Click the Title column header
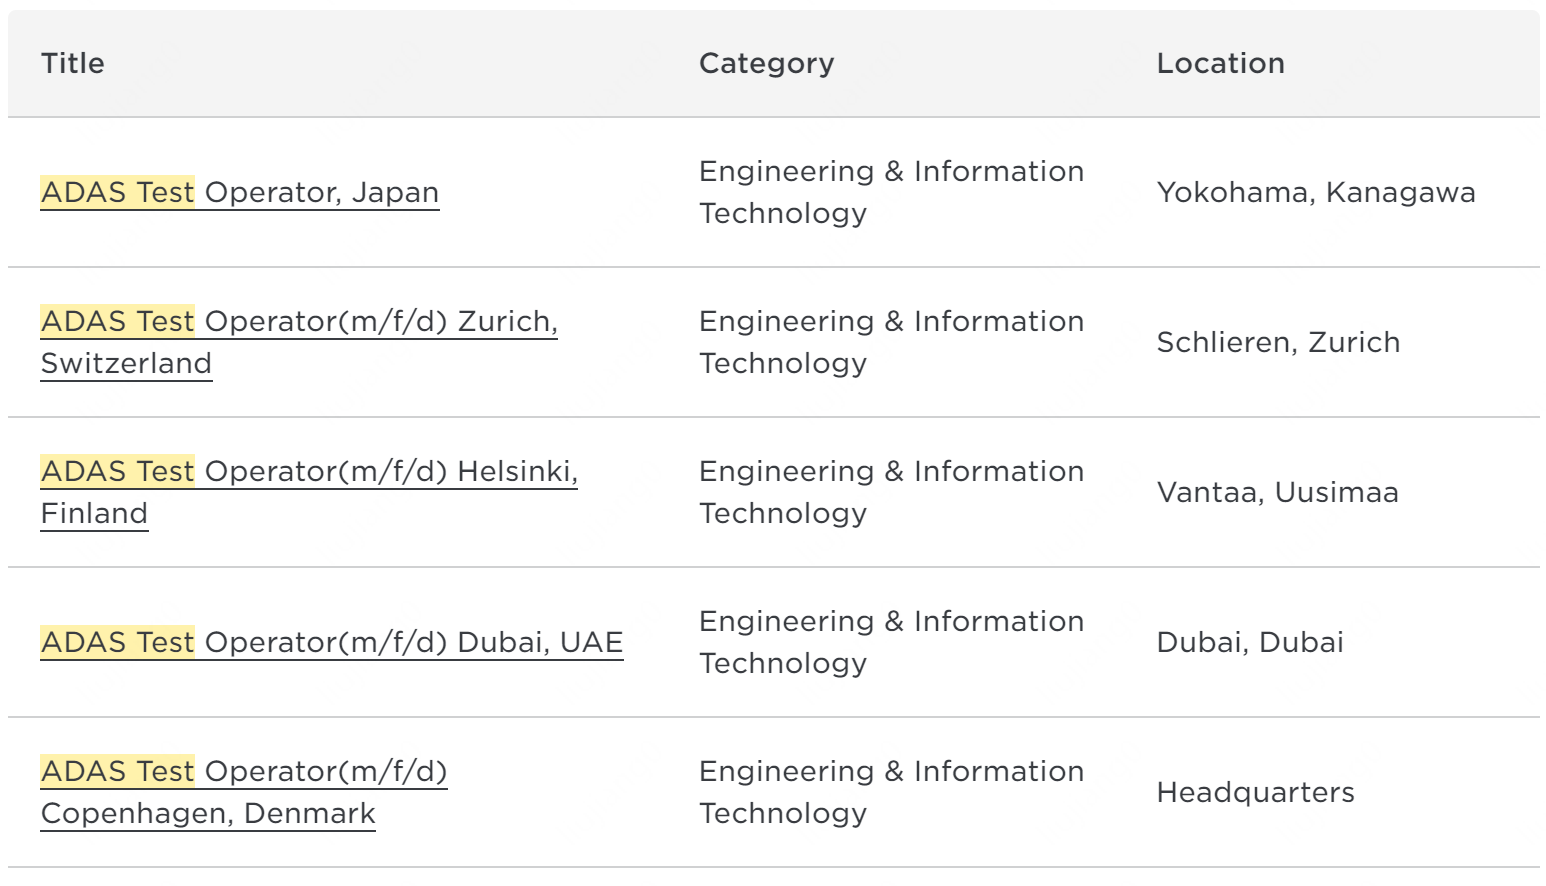This screenshot has height=886, width=1546. tap(73, 63)
